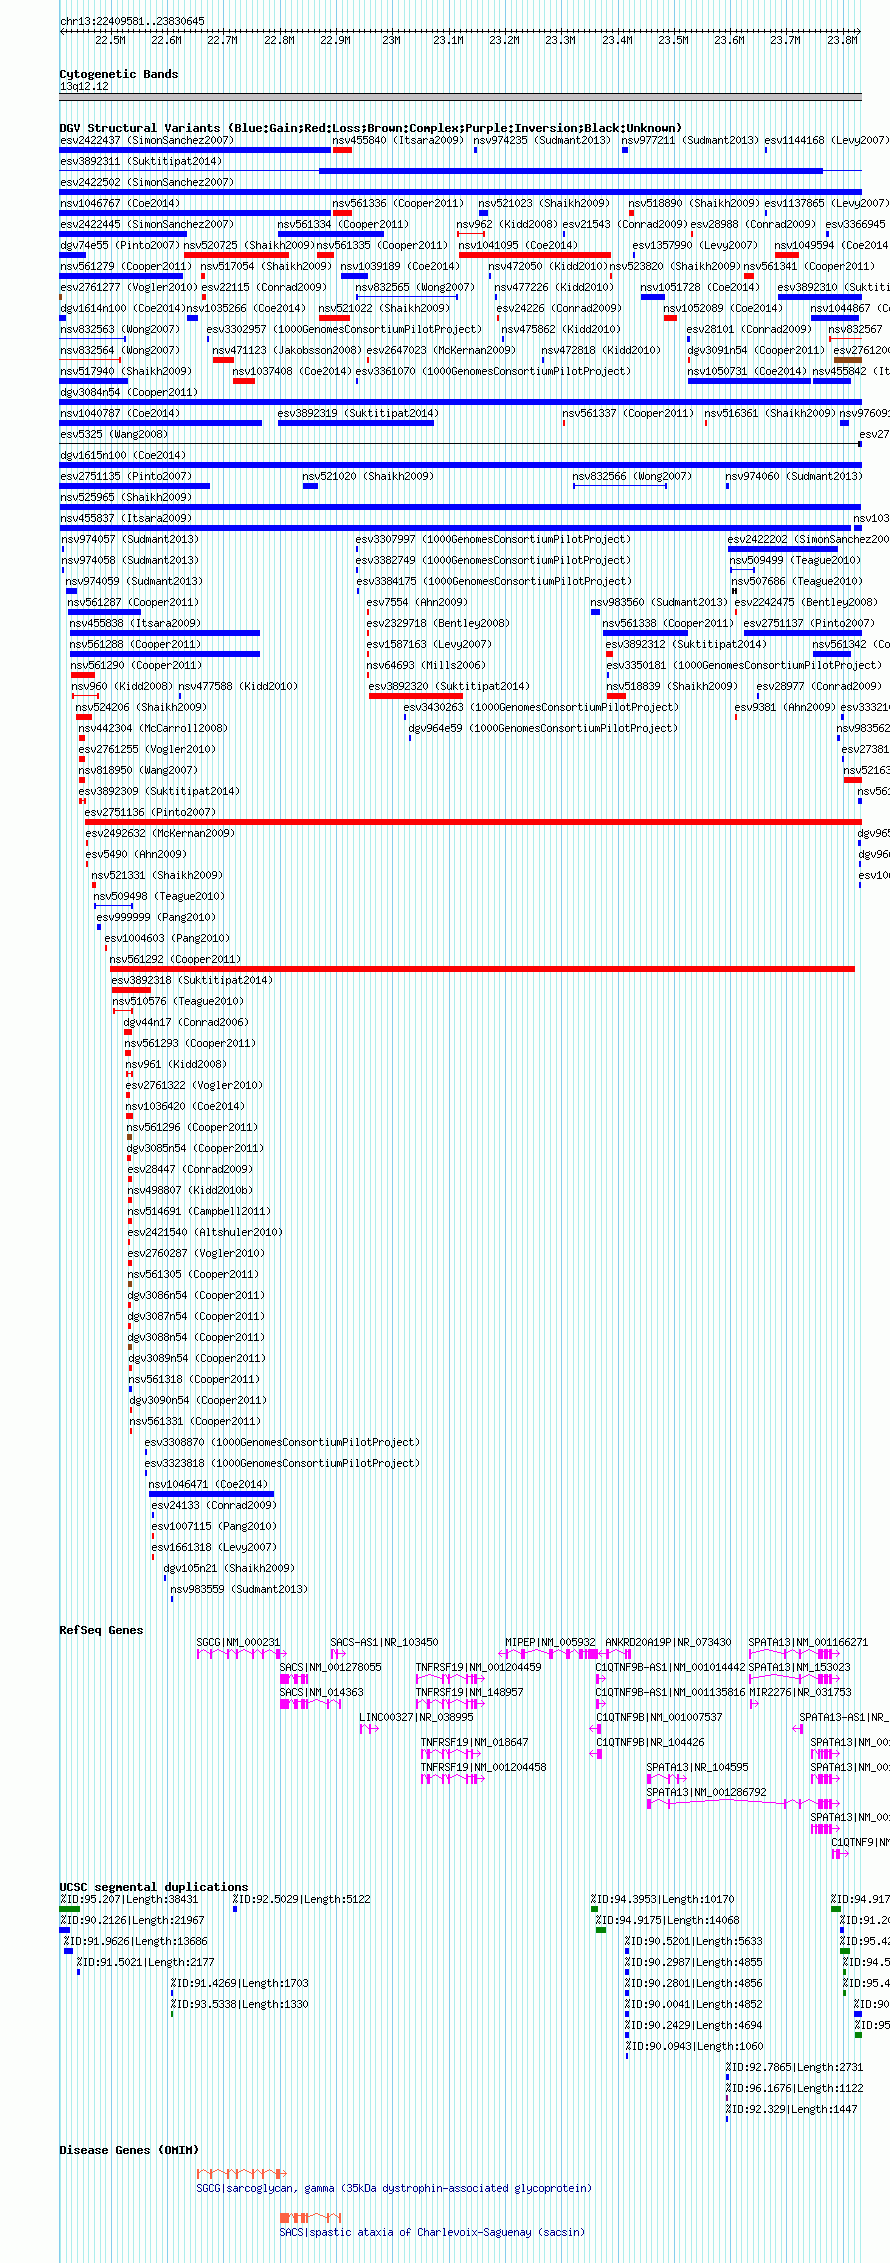
Task: Click variant esv7554 (Ahn2009)
Action: (417, 602)
